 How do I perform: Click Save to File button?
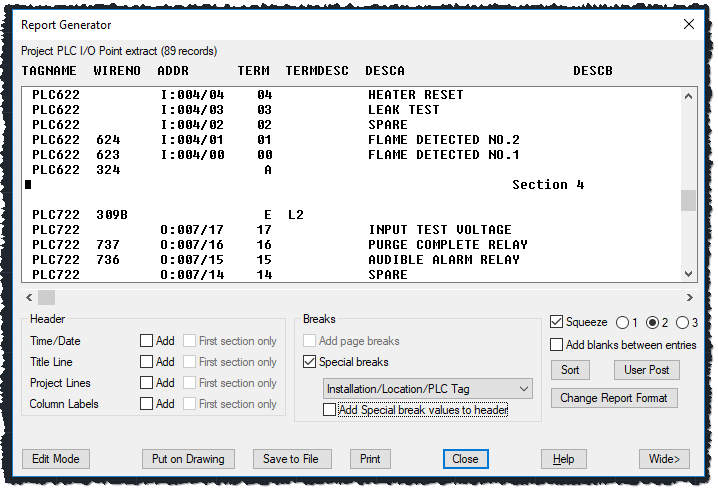(x=291, y=459)
